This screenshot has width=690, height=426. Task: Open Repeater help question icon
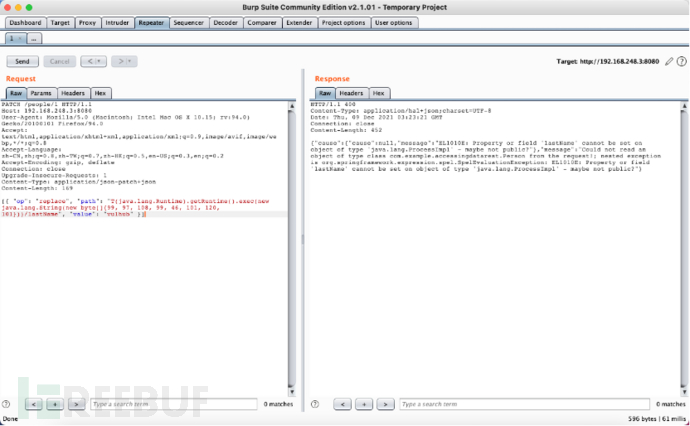tap(682, 62)
